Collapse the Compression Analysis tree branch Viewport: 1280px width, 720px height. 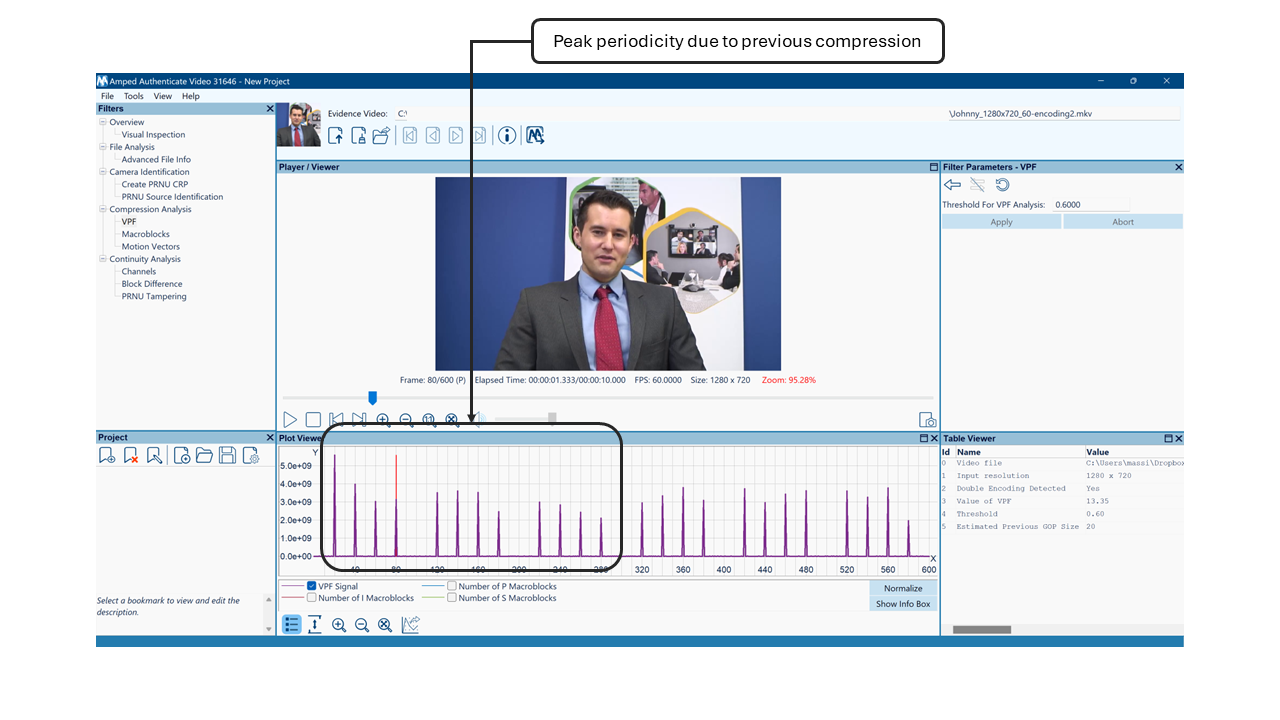pyautogui.click(x=103, y=209)
